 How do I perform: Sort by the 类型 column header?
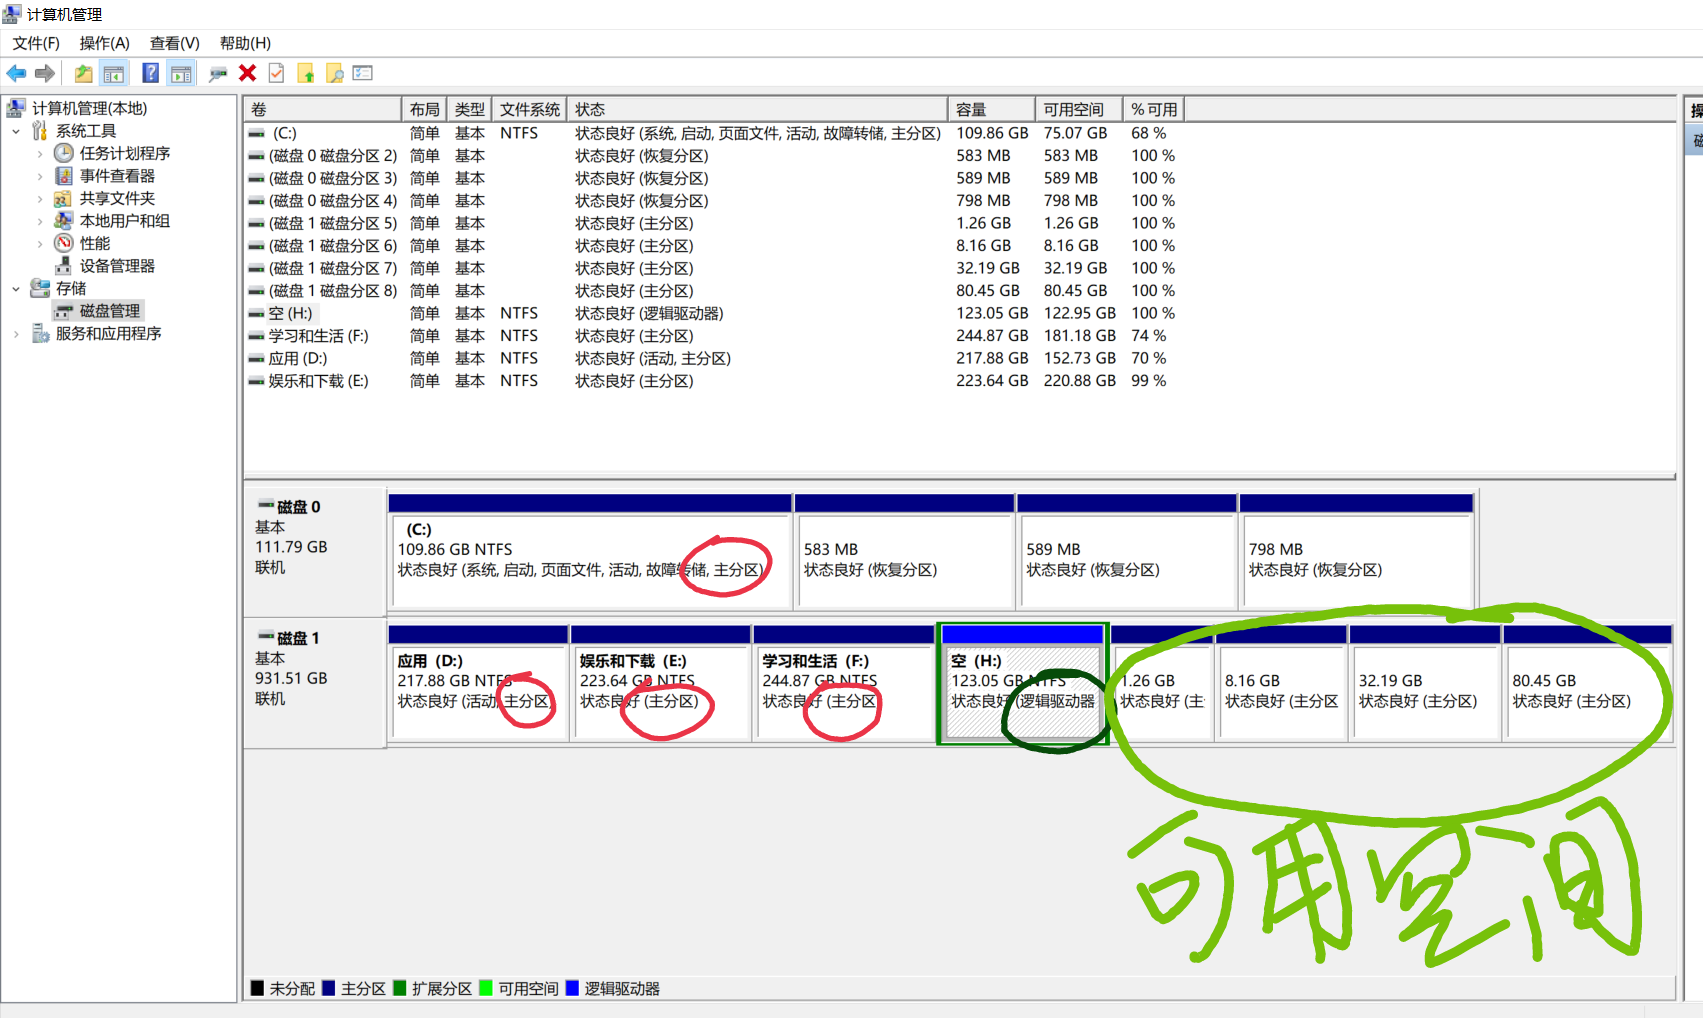click(x=469, y=109)
